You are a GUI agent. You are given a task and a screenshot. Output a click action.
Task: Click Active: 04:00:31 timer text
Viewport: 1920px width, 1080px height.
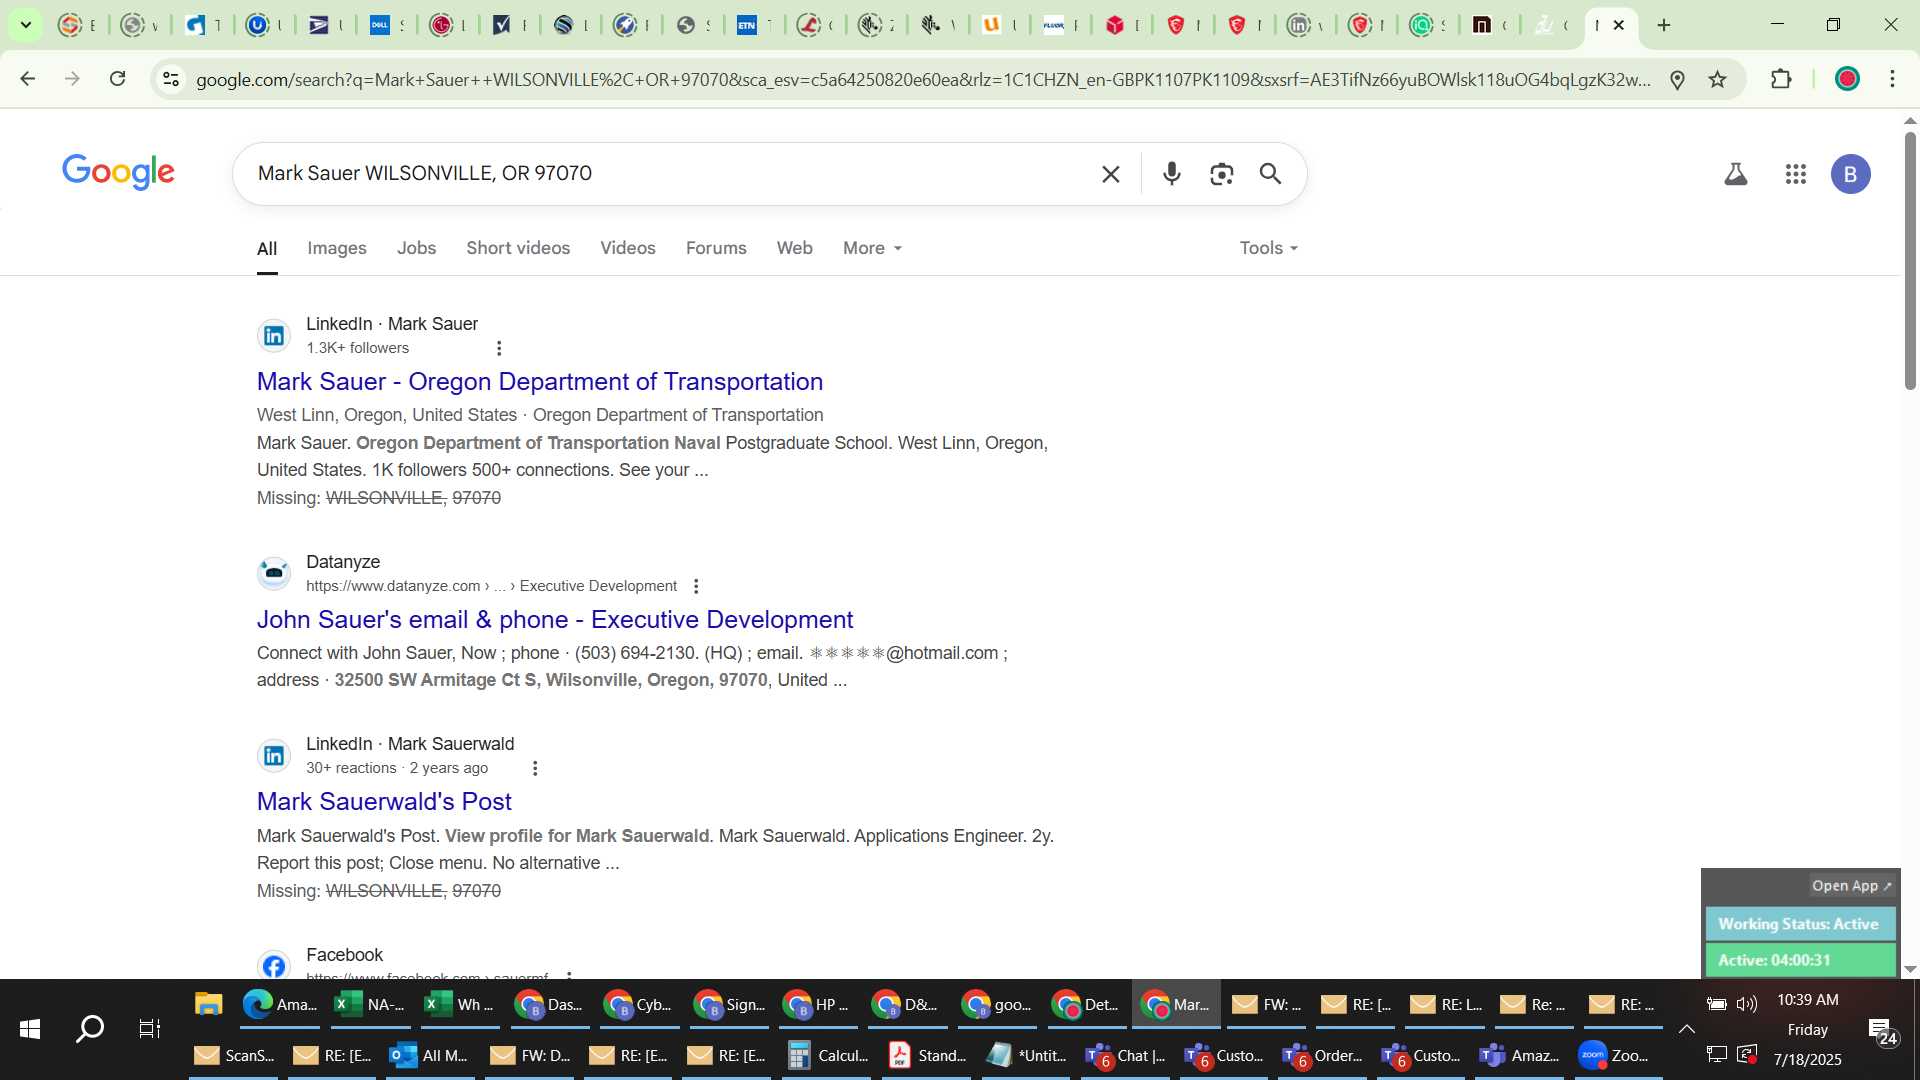(1774, 960)
